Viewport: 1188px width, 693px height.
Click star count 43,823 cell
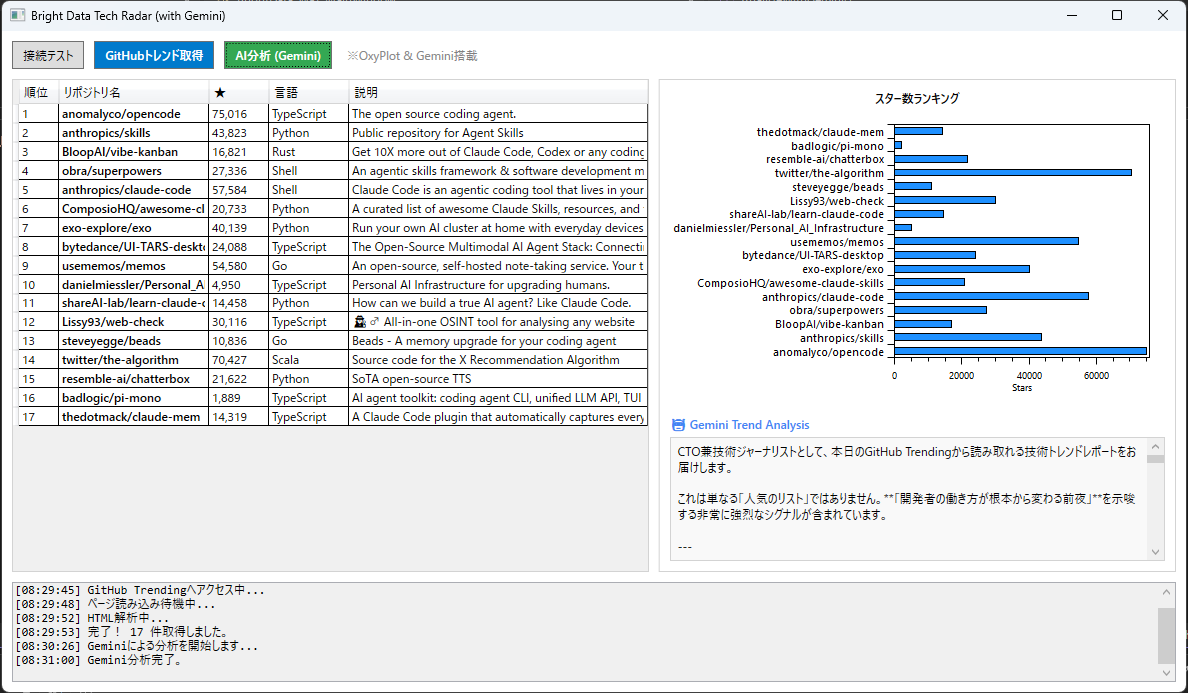click(x=238, y=133)
